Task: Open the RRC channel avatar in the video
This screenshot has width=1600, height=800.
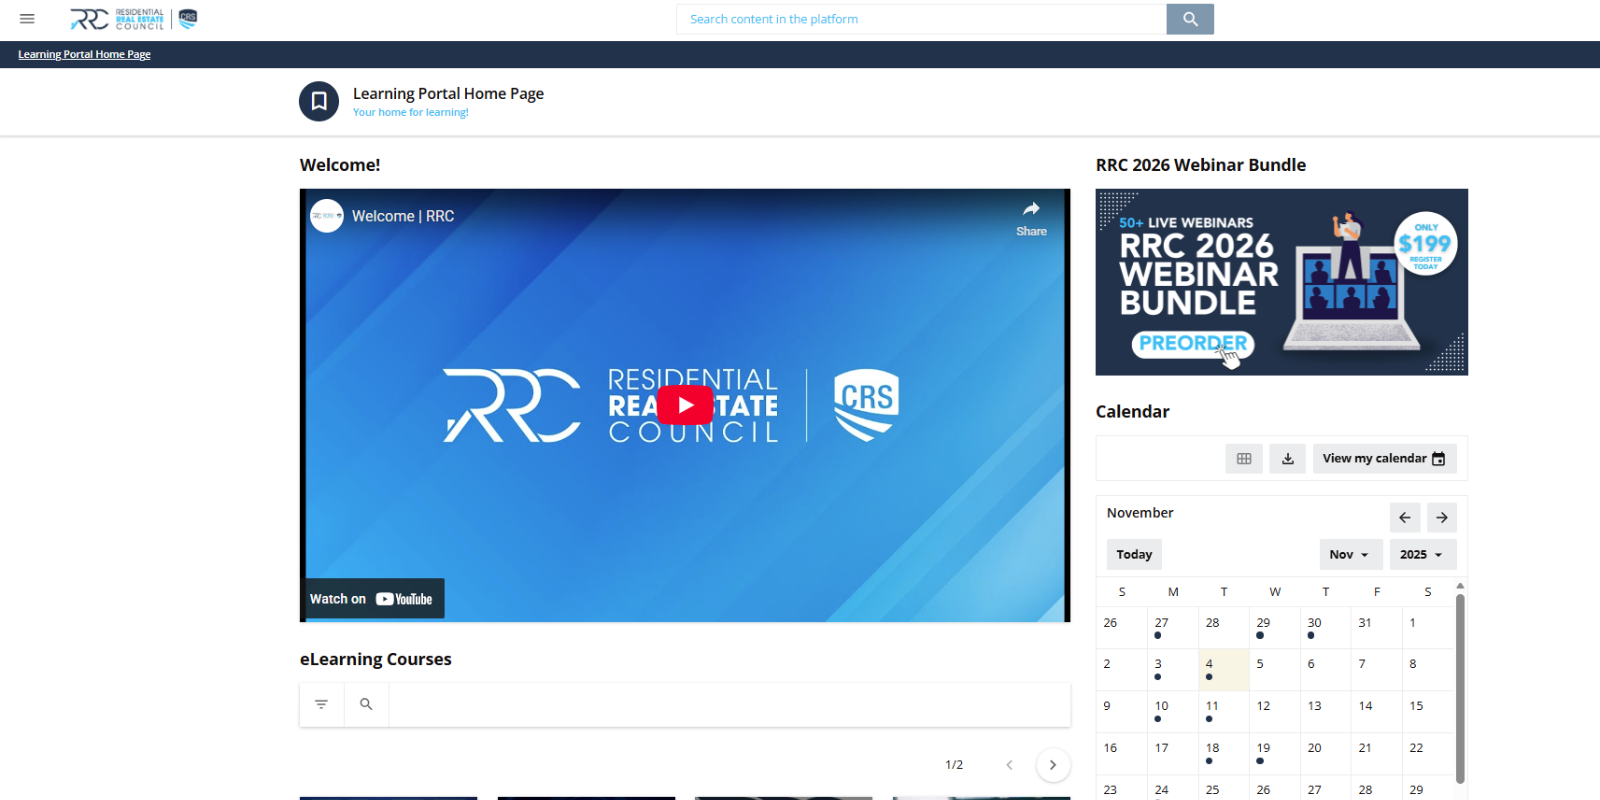Action: point(327,216)
